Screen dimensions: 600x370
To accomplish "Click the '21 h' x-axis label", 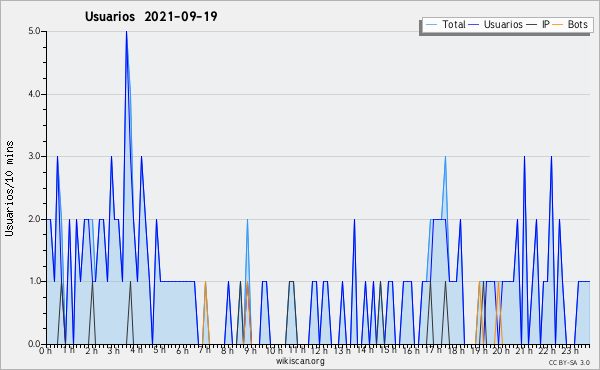I will pyautogui.click(x=525, y=351).
